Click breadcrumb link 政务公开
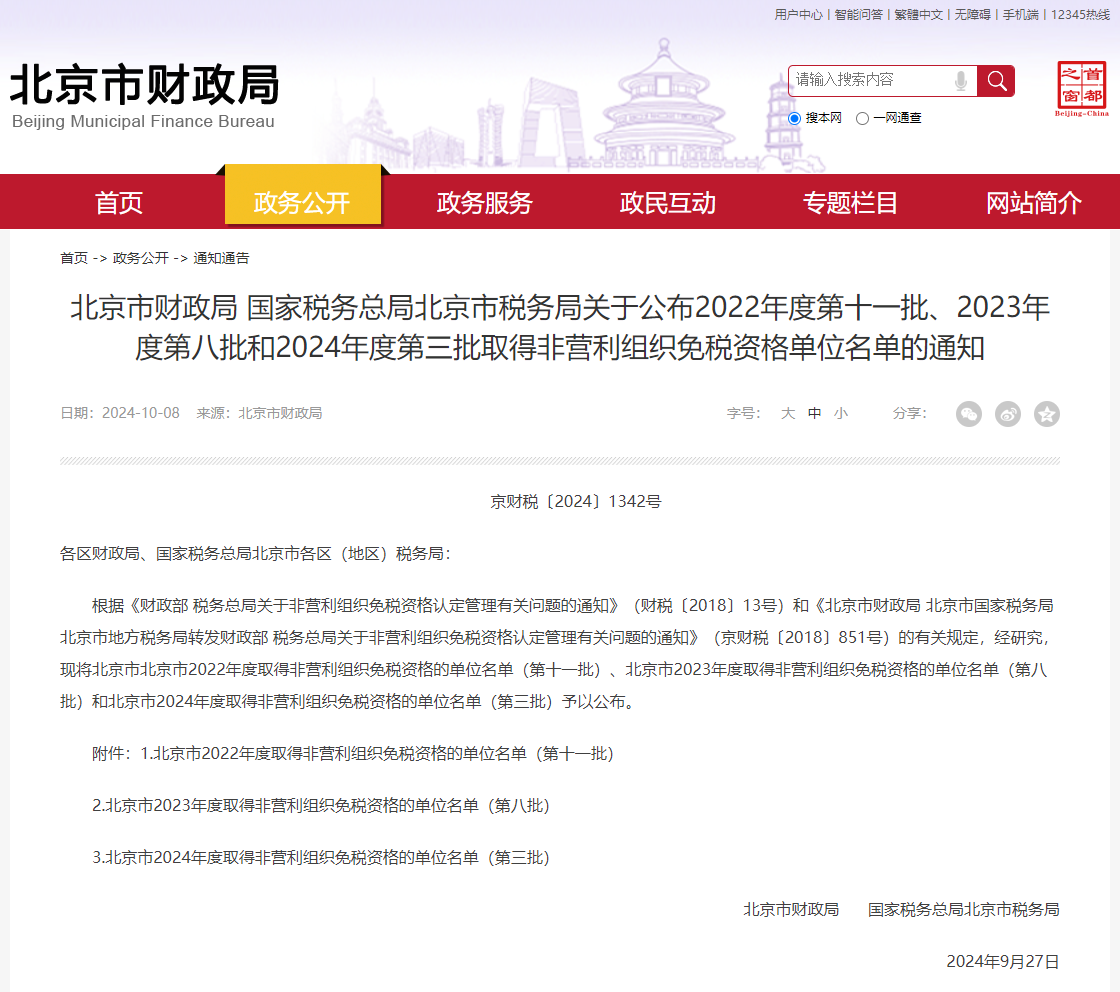This screenshot has width=1120, height=992. 141,258
